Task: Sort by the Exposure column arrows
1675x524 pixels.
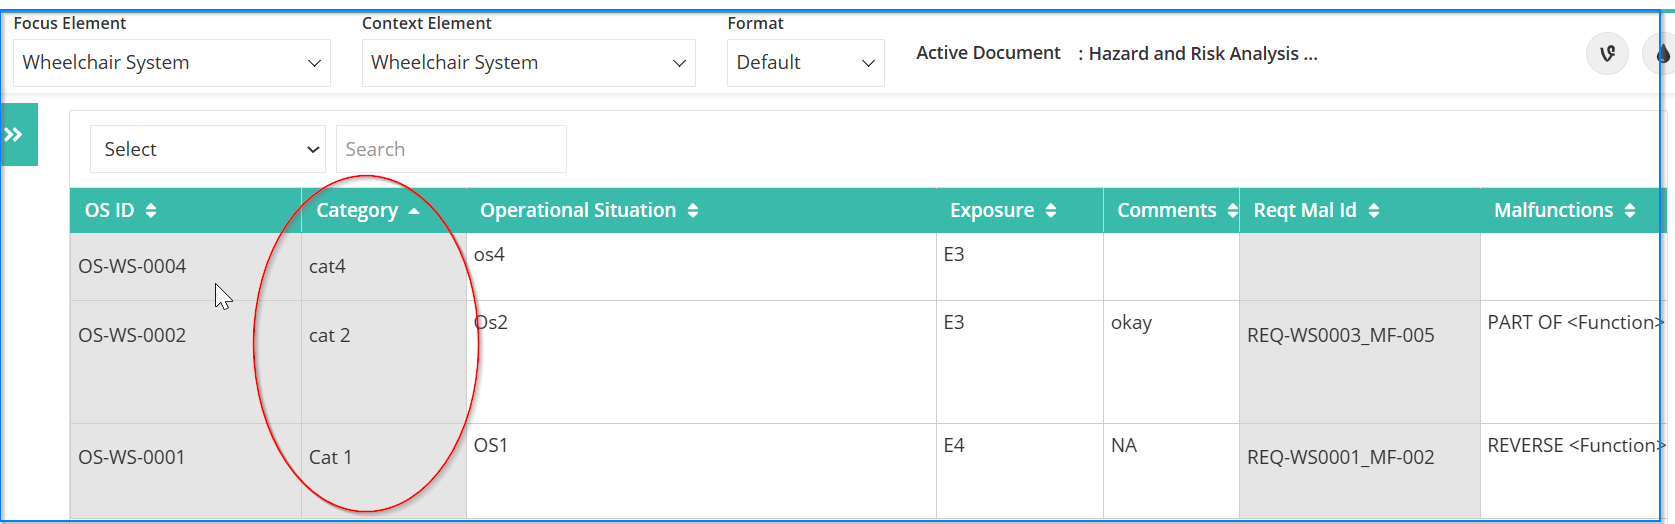Action: pyautogui.click(x=1051, y=210)
